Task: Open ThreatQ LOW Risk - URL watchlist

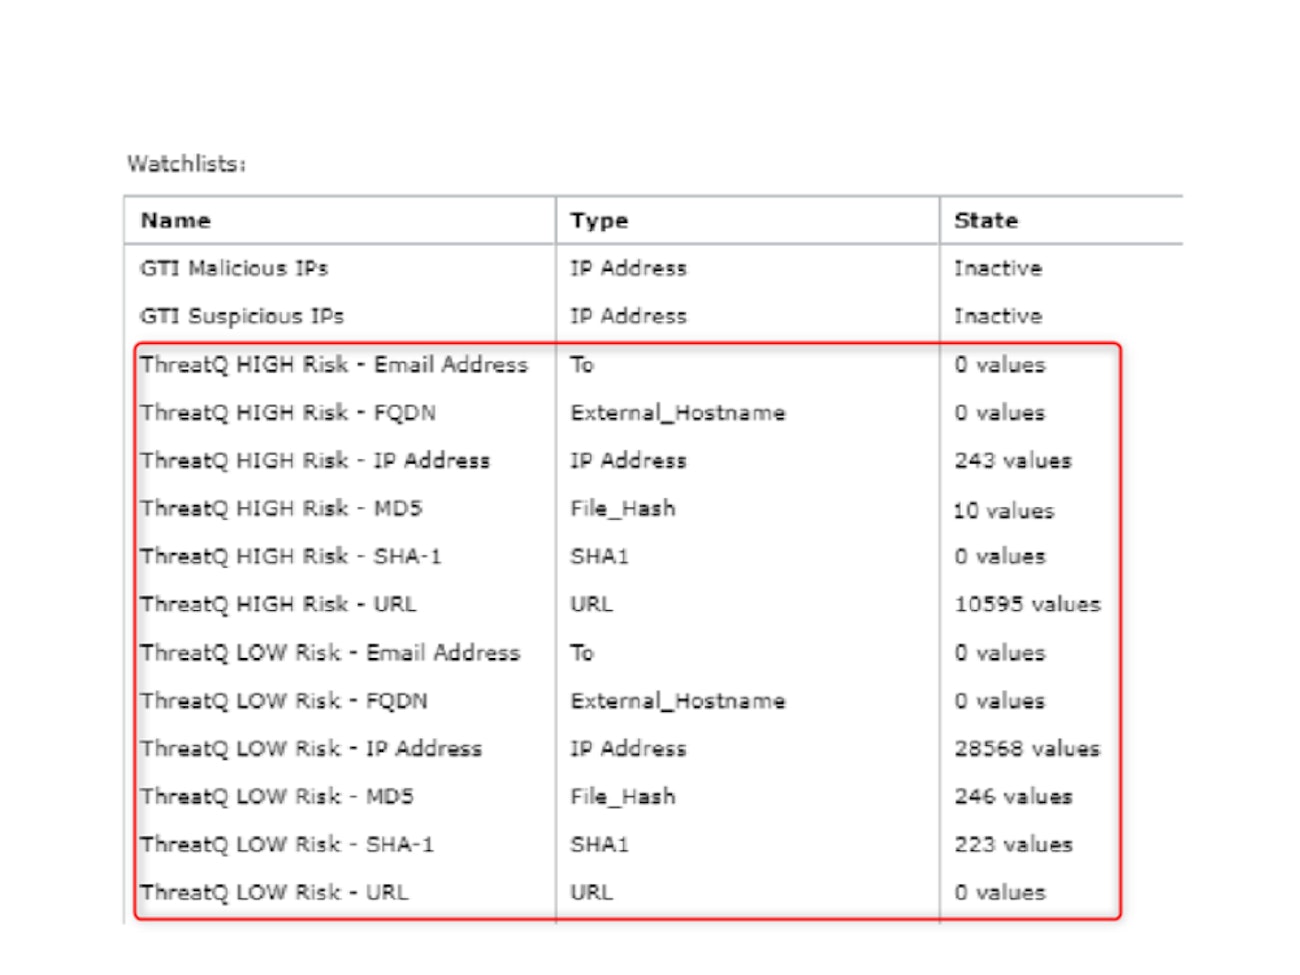Action: click(x=274, y=893)
